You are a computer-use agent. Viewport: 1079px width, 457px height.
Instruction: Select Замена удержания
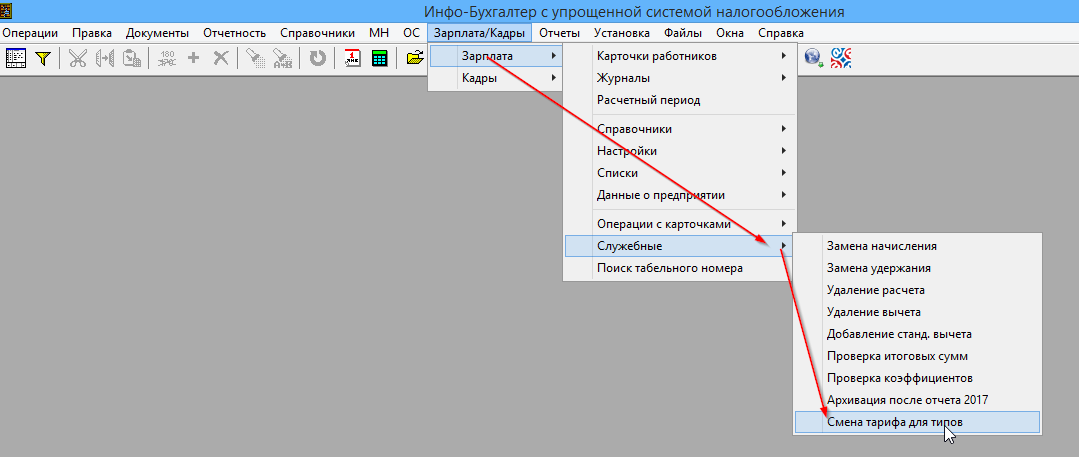(917, 268)
